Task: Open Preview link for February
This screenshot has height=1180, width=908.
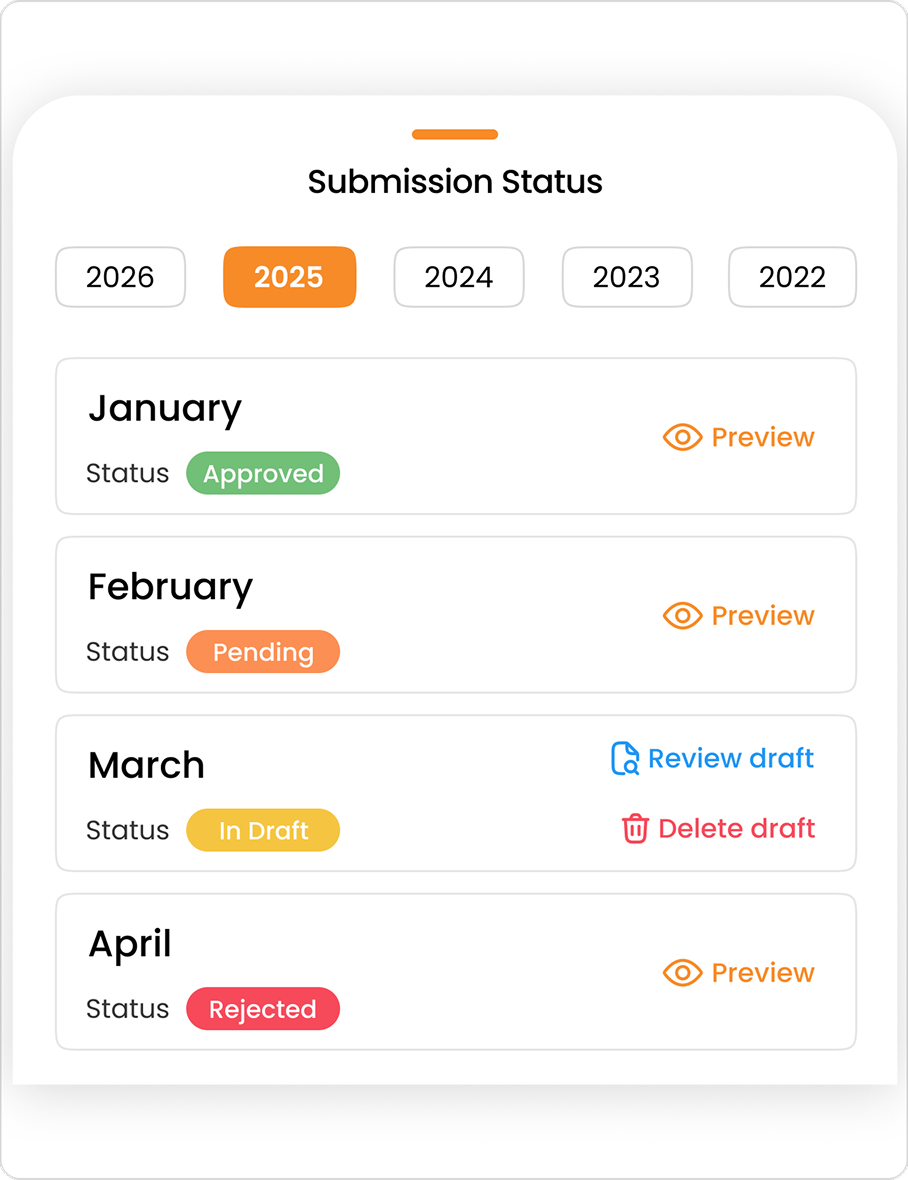Action: point(763,616)
